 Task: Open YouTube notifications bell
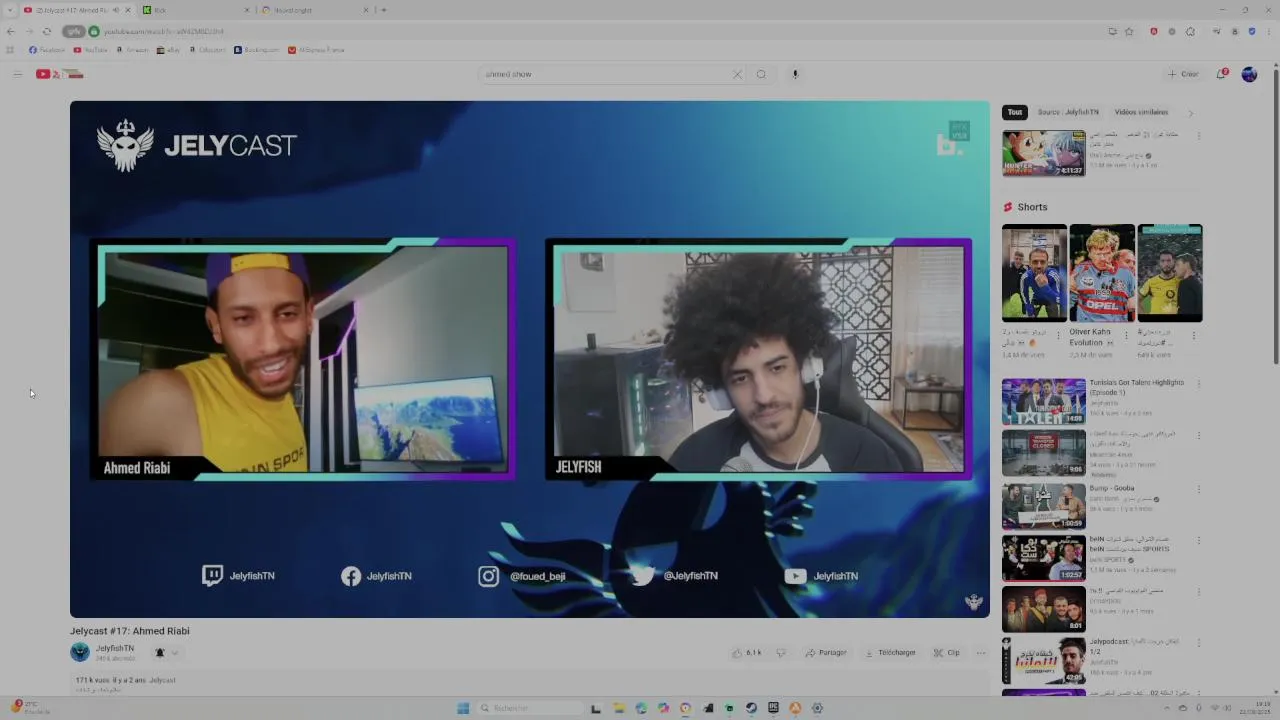coord(1222,74)
